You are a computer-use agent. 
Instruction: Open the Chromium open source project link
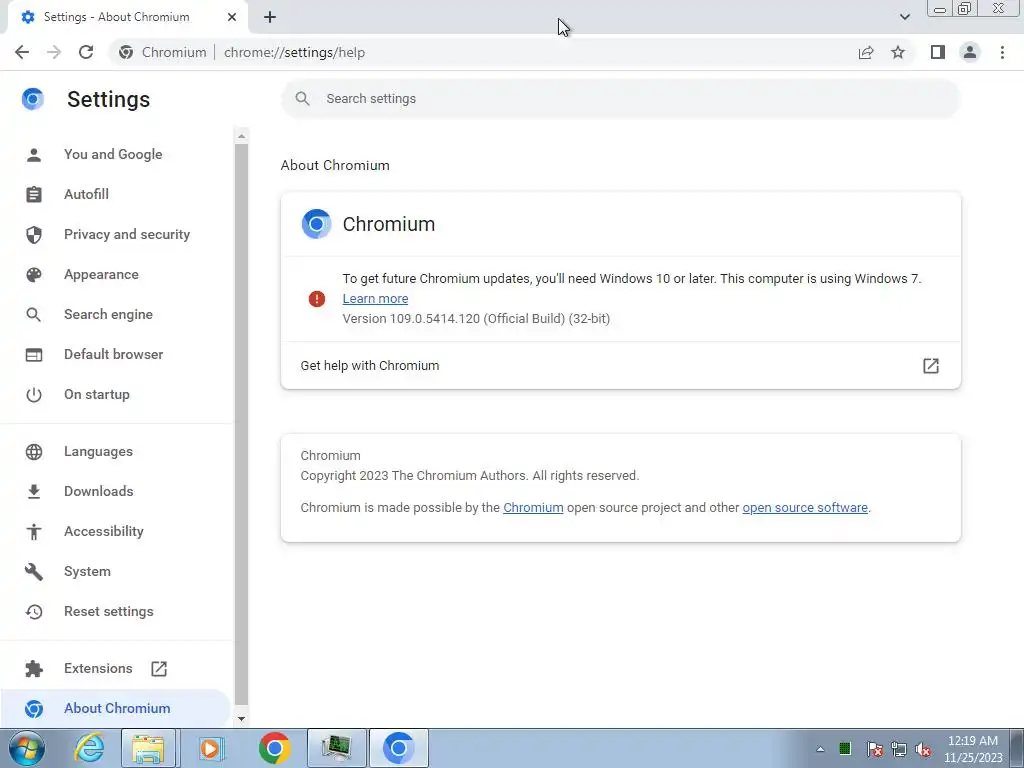533,507
